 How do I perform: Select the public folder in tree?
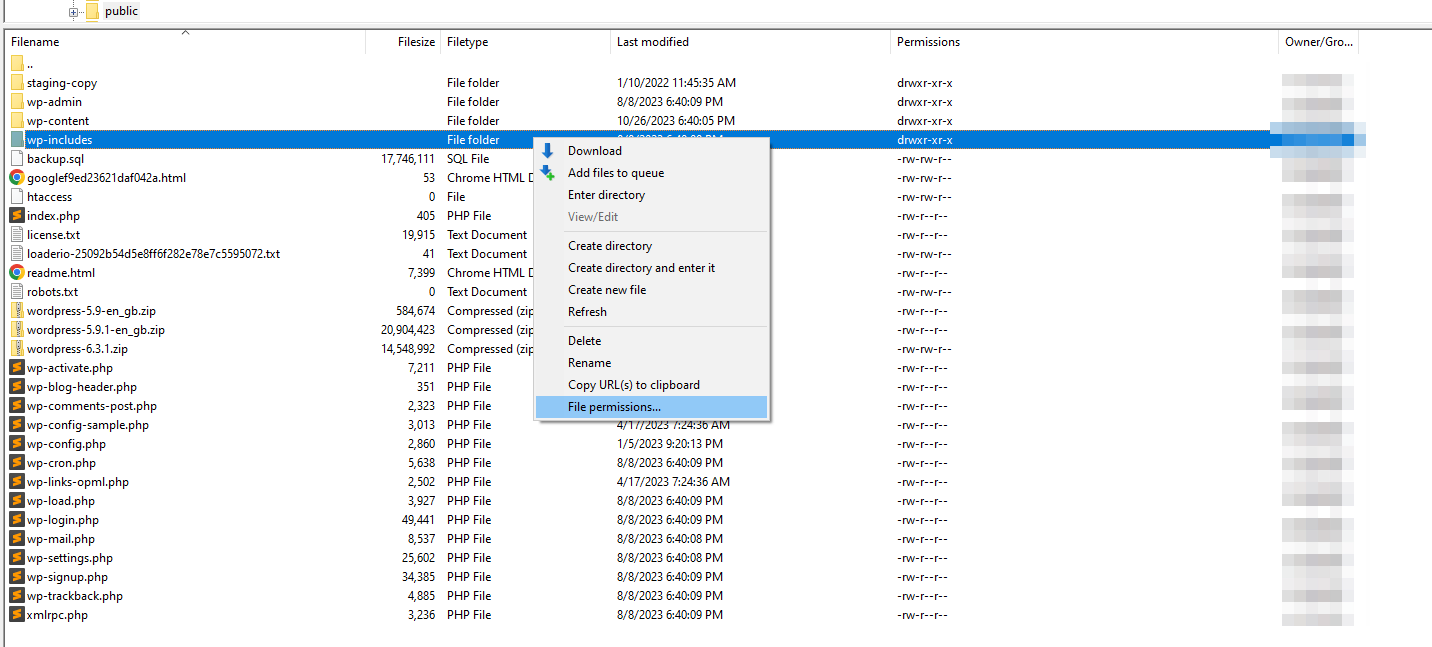pos(121,11)
